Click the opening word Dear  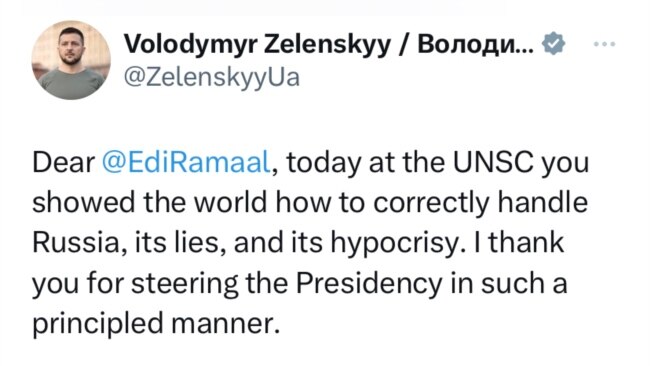tap(63, 162)
